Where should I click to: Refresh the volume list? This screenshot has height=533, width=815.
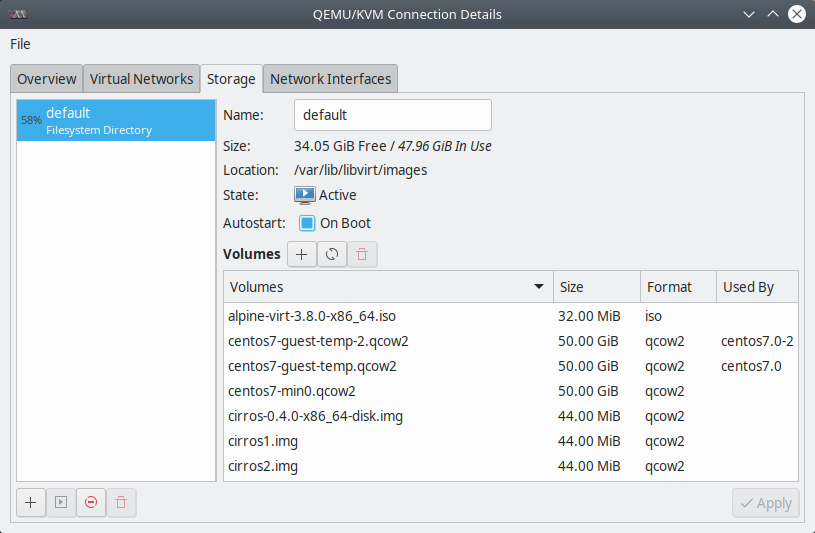tap(332, 254)
